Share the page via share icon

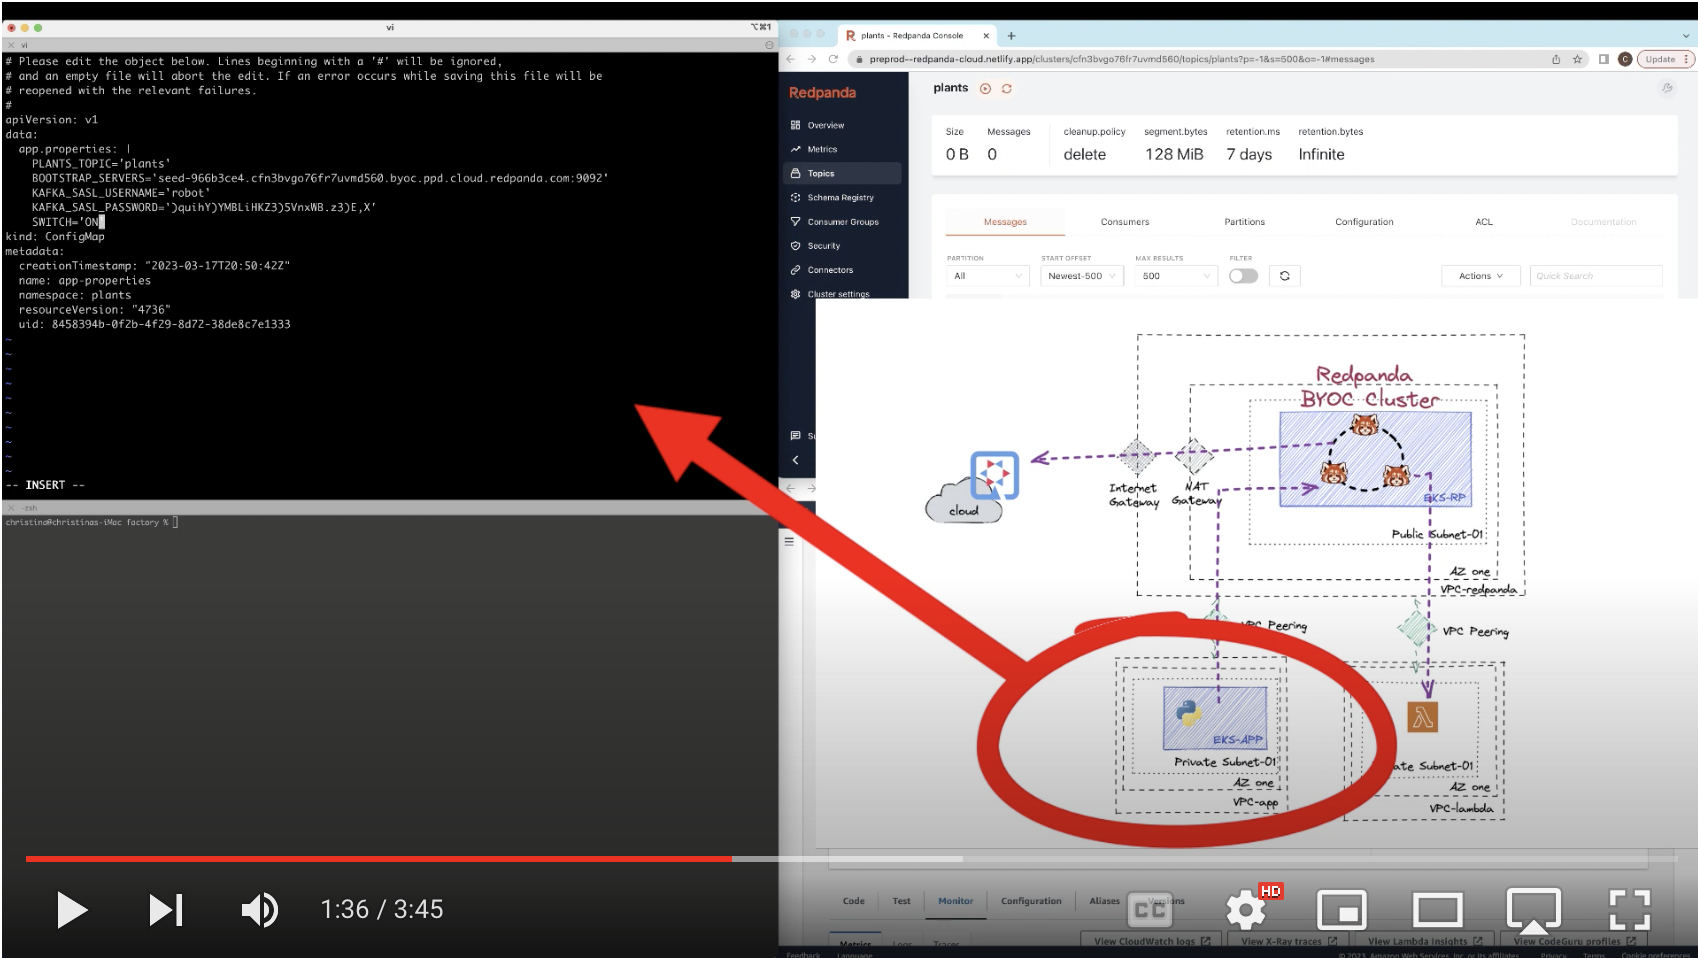click(1556, 59)
